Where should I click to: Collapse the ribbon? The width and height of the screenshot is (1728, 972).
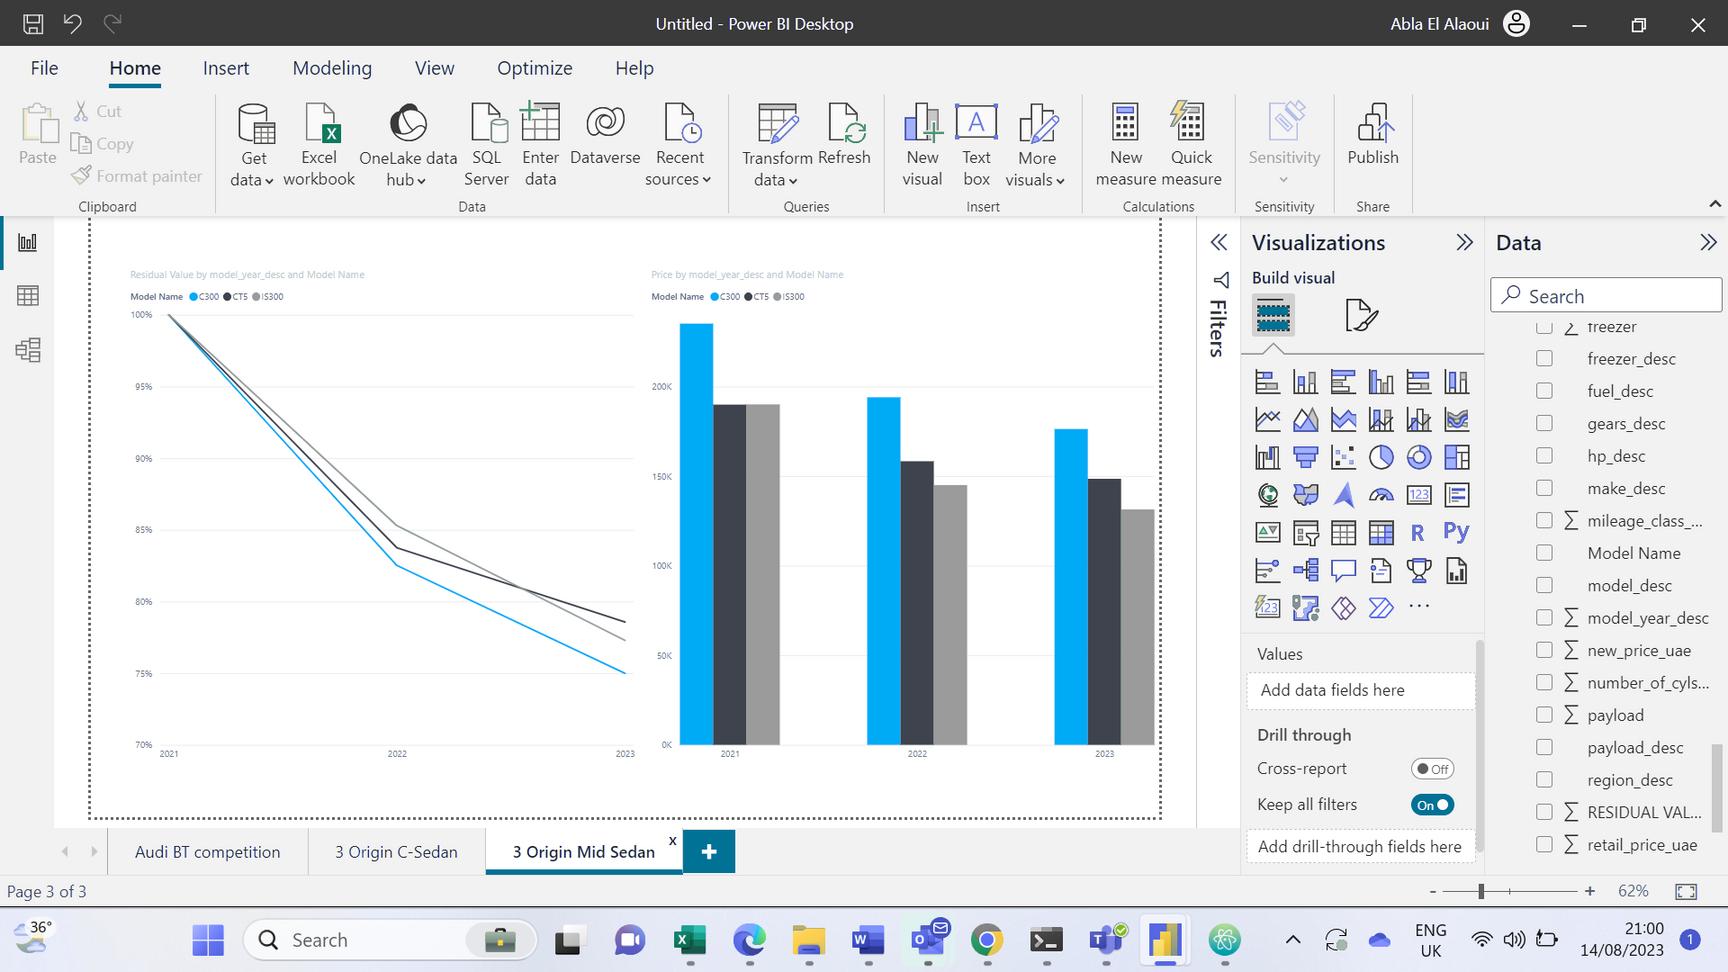(x=1715, y=205)
